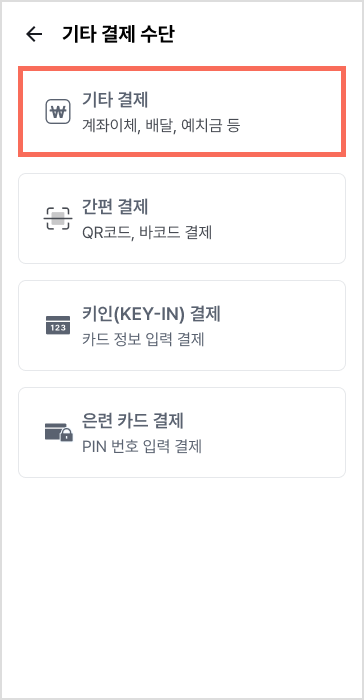Click the 기타 결제 수단 page header
This screenshot has height=700, width=364.
point(118,34)
